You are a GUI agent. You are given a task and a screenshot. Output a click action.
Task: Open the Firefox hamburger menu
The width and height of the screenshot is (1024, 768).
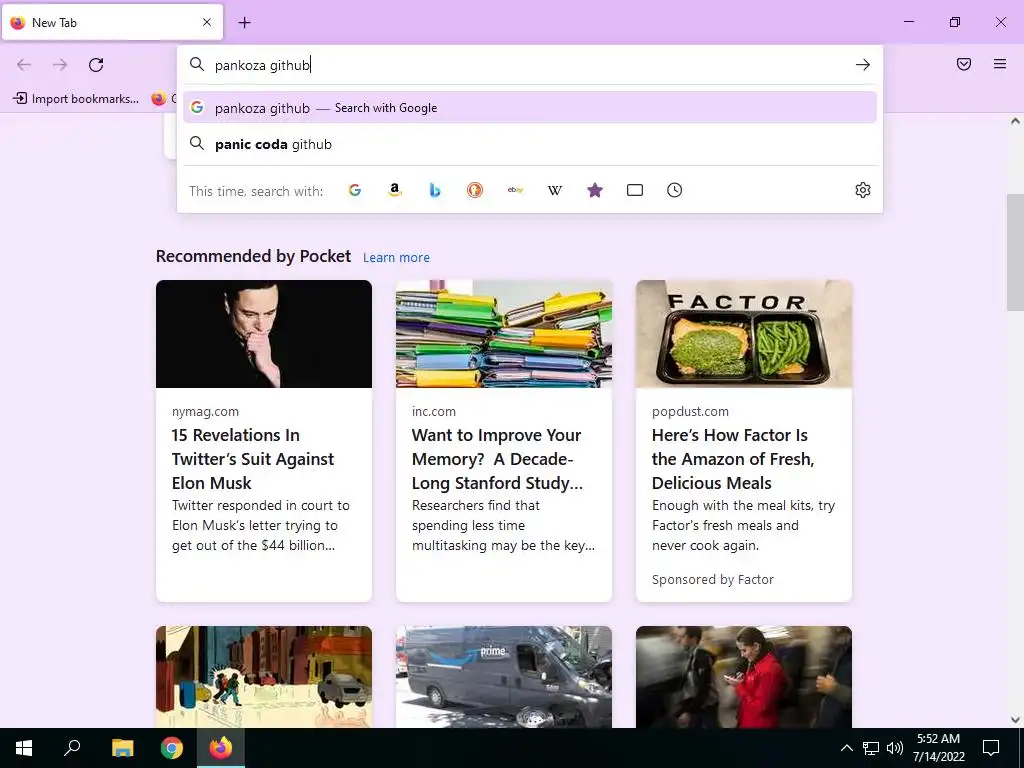click(x=1000, y=64)
